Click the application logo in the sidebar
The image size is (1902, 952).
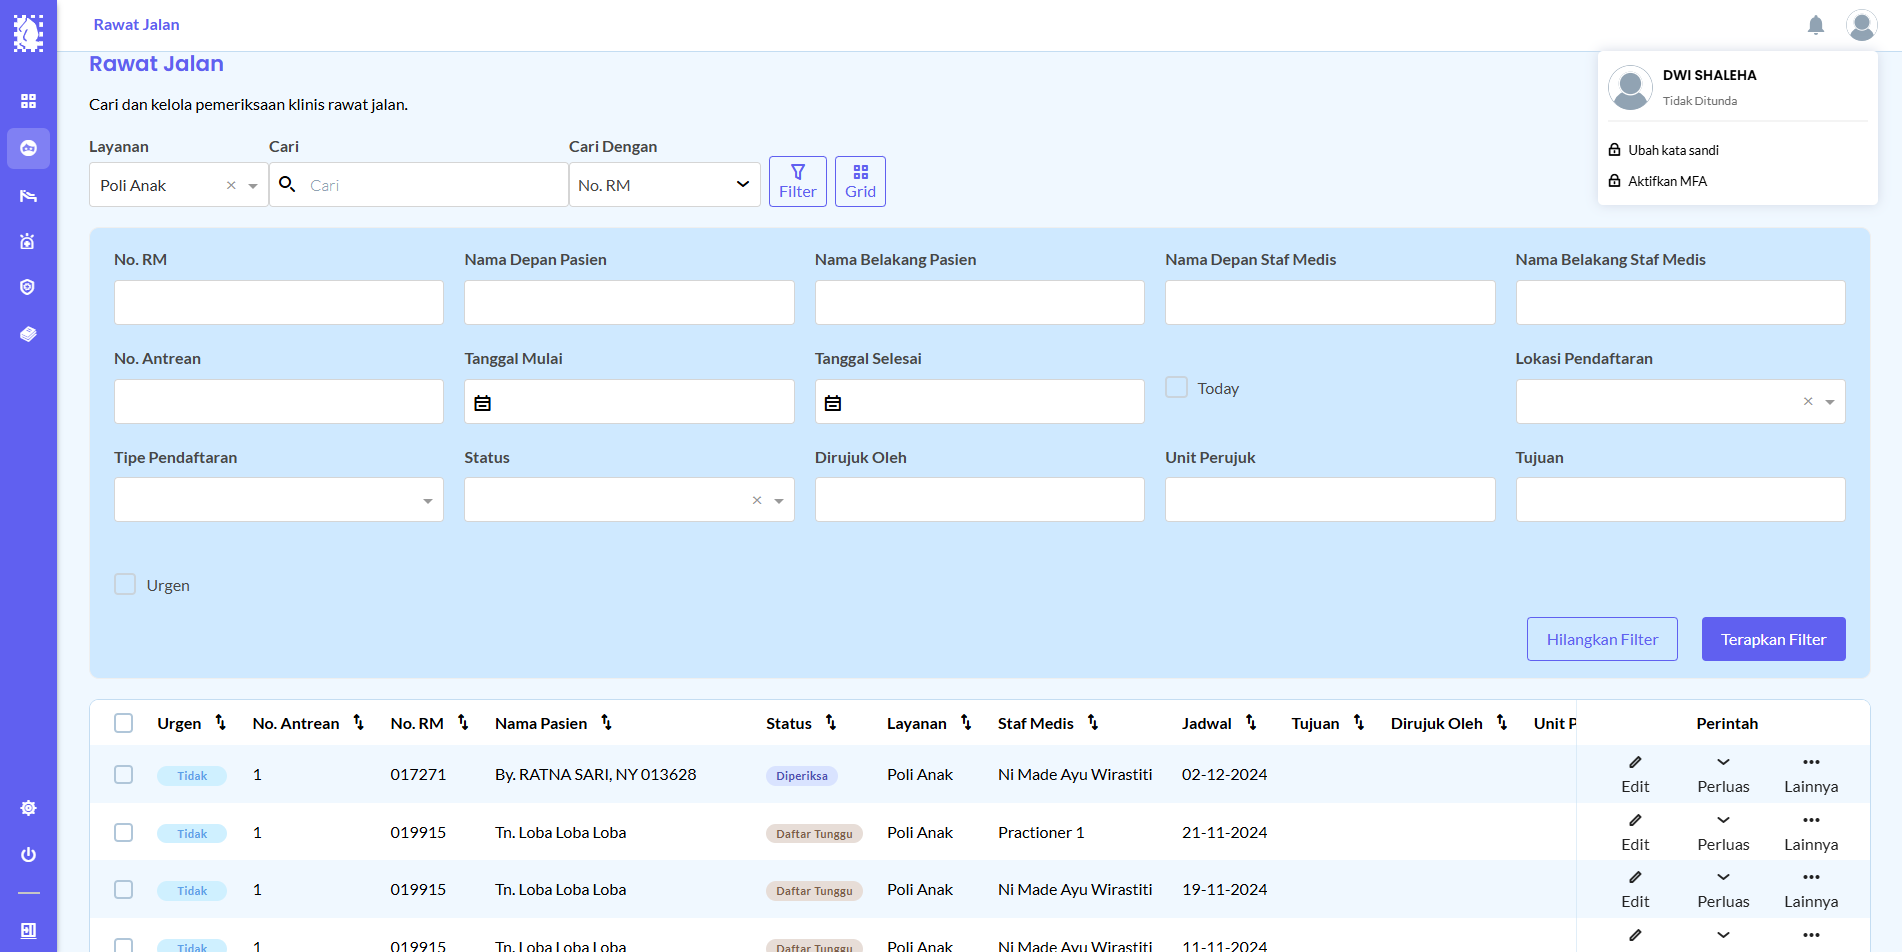(x=28, y=33)
